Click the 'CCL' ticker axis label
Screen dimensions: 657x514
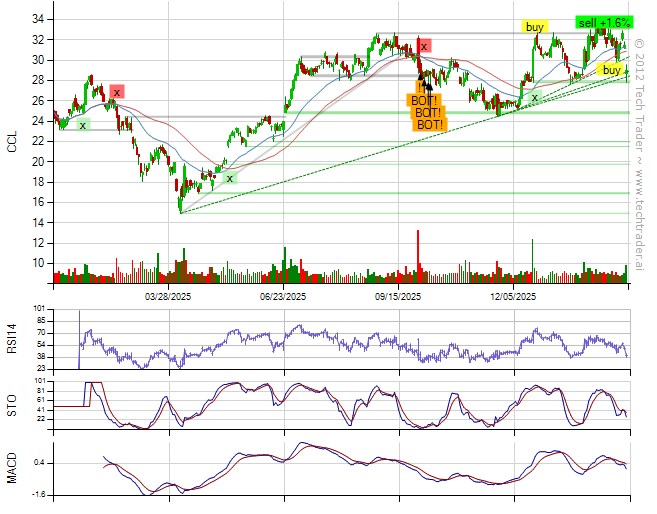coord(12,142)
